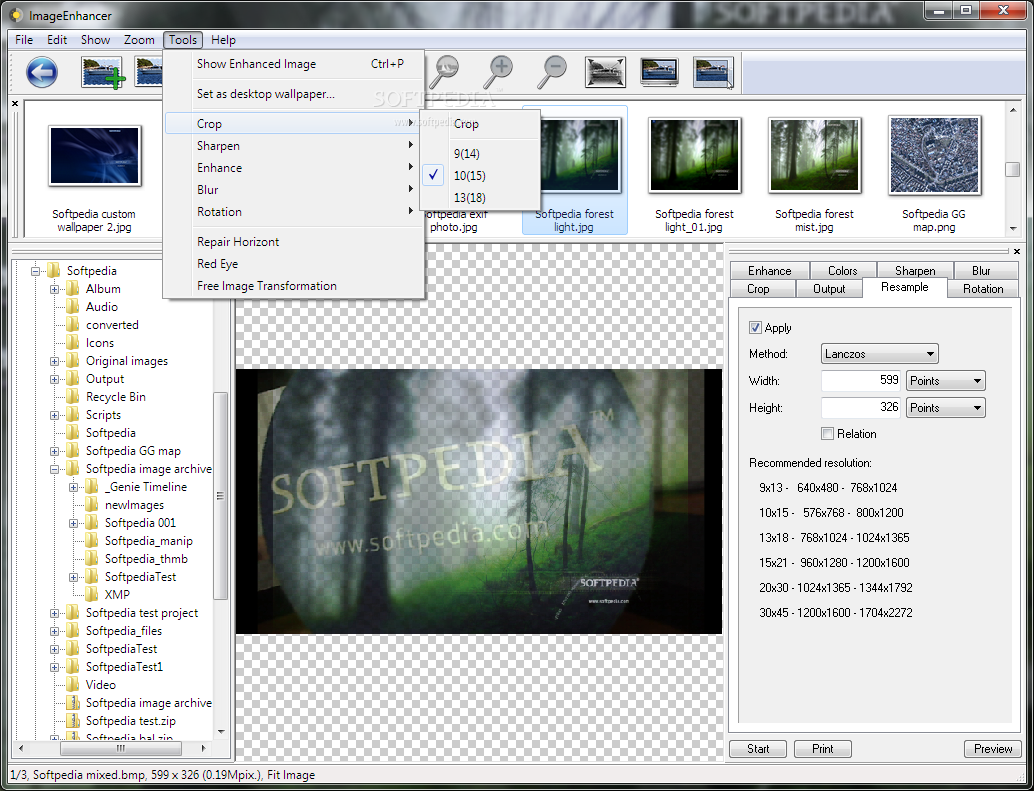Click the thumbnail strip scroll down arrow

pos(1013,229)
